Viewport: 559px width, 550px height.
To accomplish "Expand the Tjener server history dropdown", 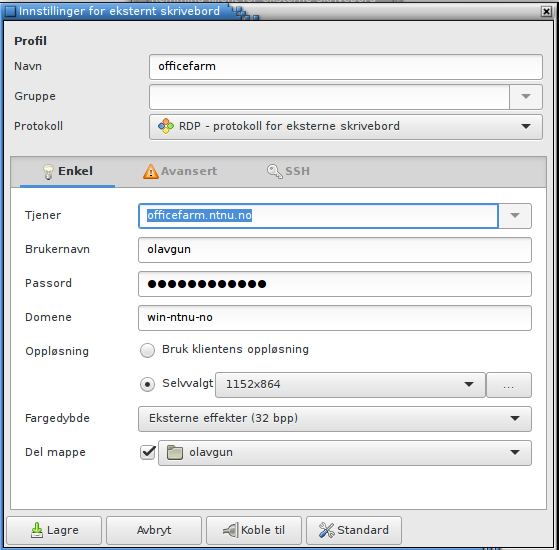I will pos(514,216).
